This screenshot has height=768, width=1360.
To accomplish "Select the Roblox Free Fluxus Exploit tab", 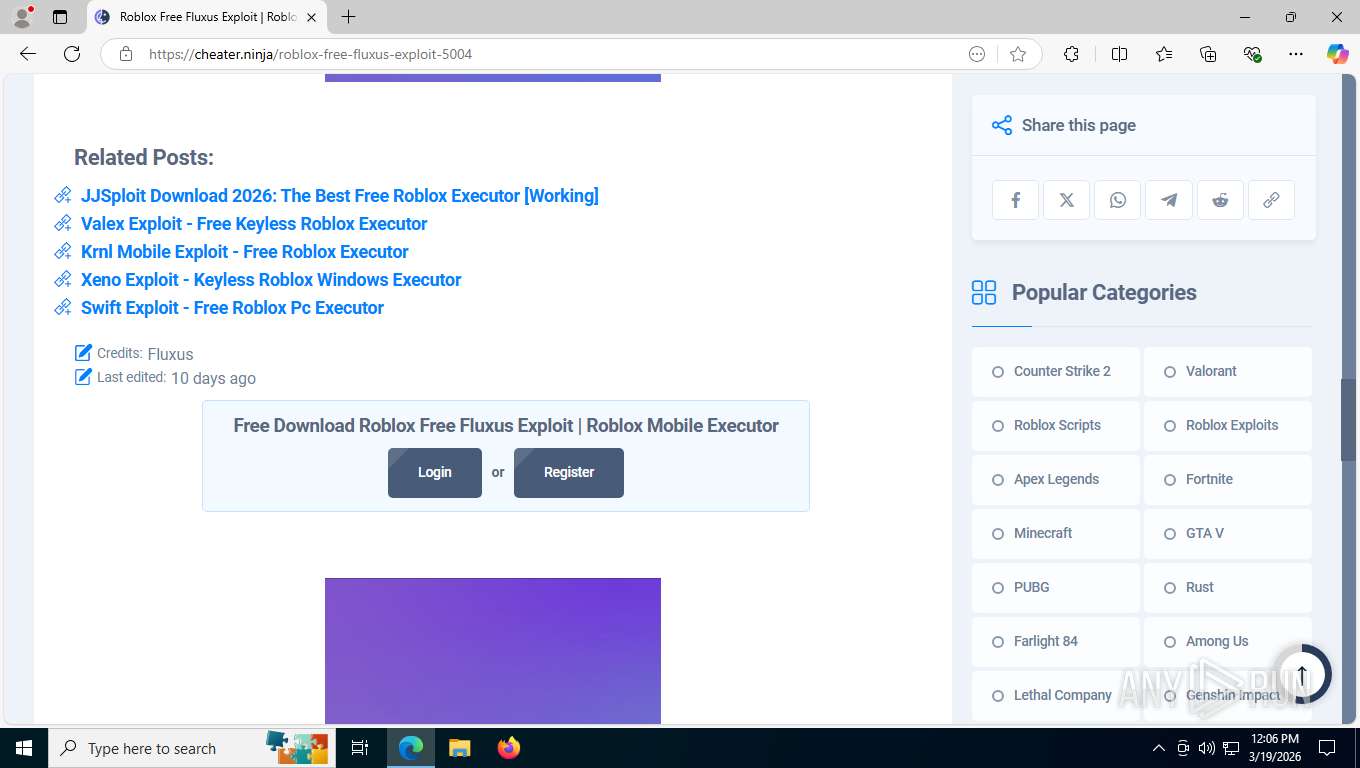I will (x=208, y=17).
